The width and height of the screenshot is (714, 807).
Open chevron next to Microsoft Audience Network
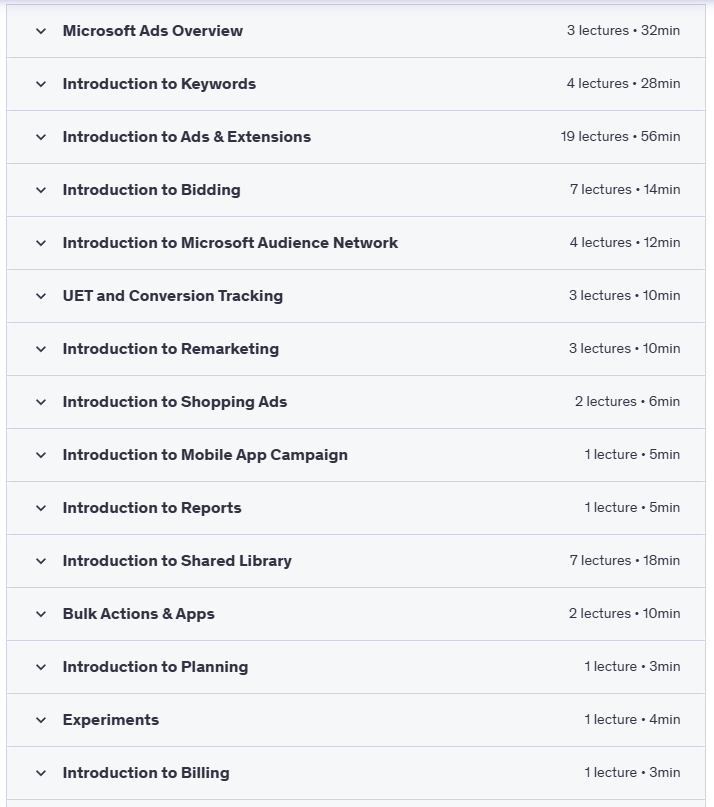(x=41, y=243)
